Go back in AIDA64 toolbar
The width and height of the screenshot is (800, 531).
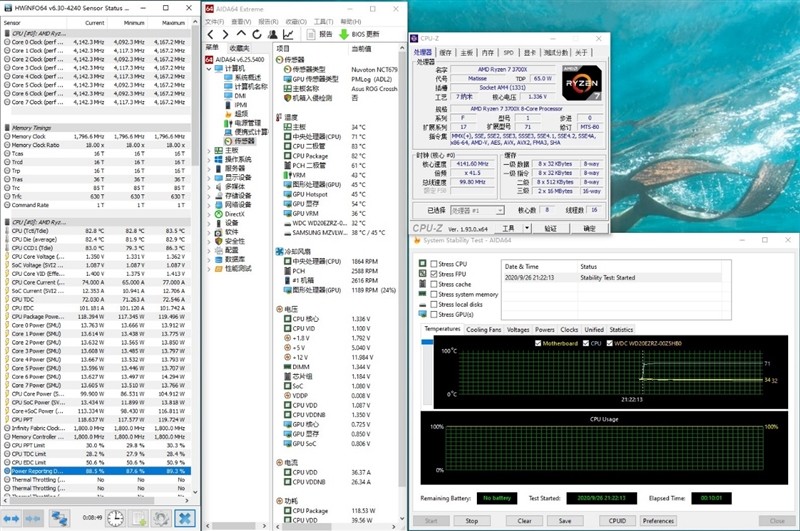211,34
